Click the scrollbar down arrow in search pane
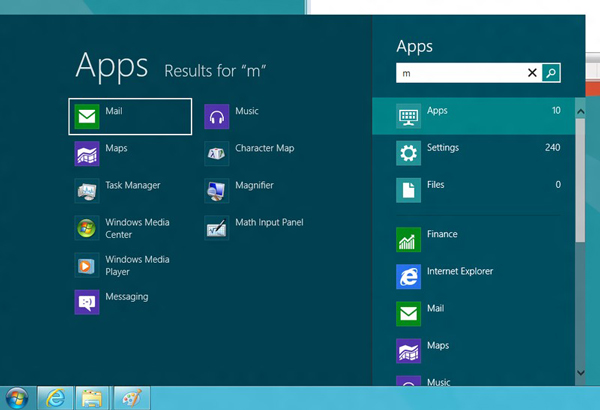 (x=580, y=373)
